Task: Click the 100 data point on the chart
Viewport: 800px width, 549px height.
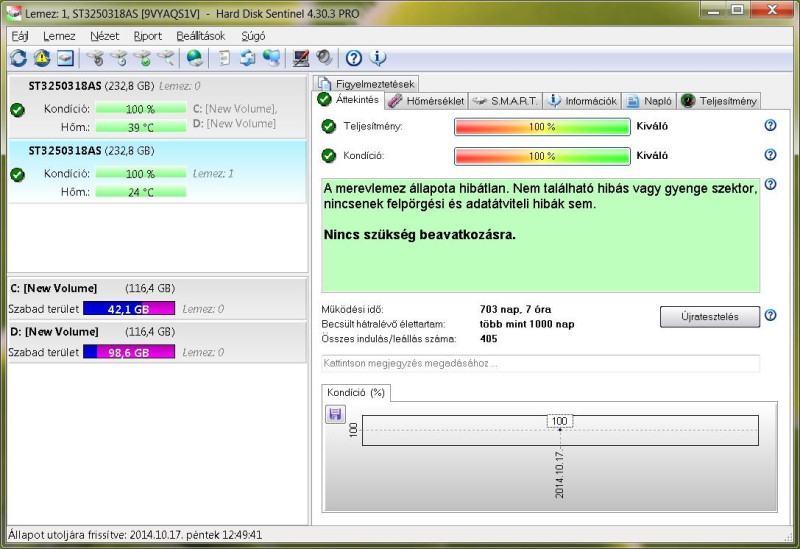Action: tap(560, 421)
